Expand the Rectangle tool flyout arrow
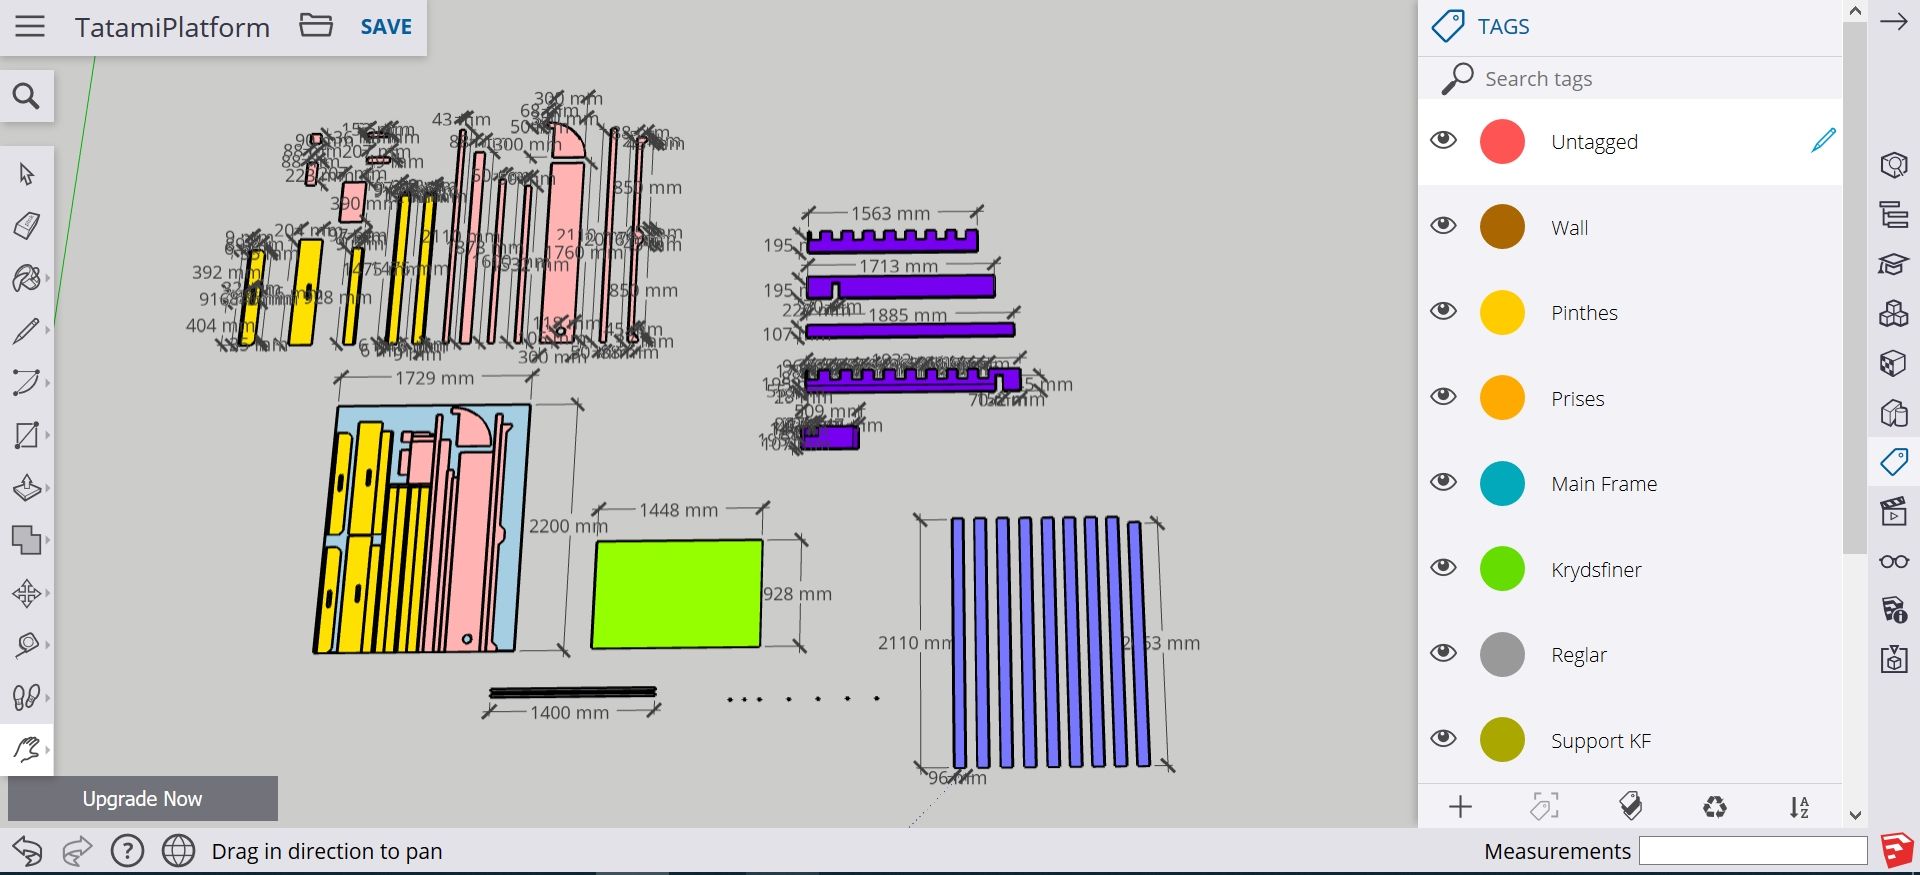1920x875 pixels. (47, 435)
